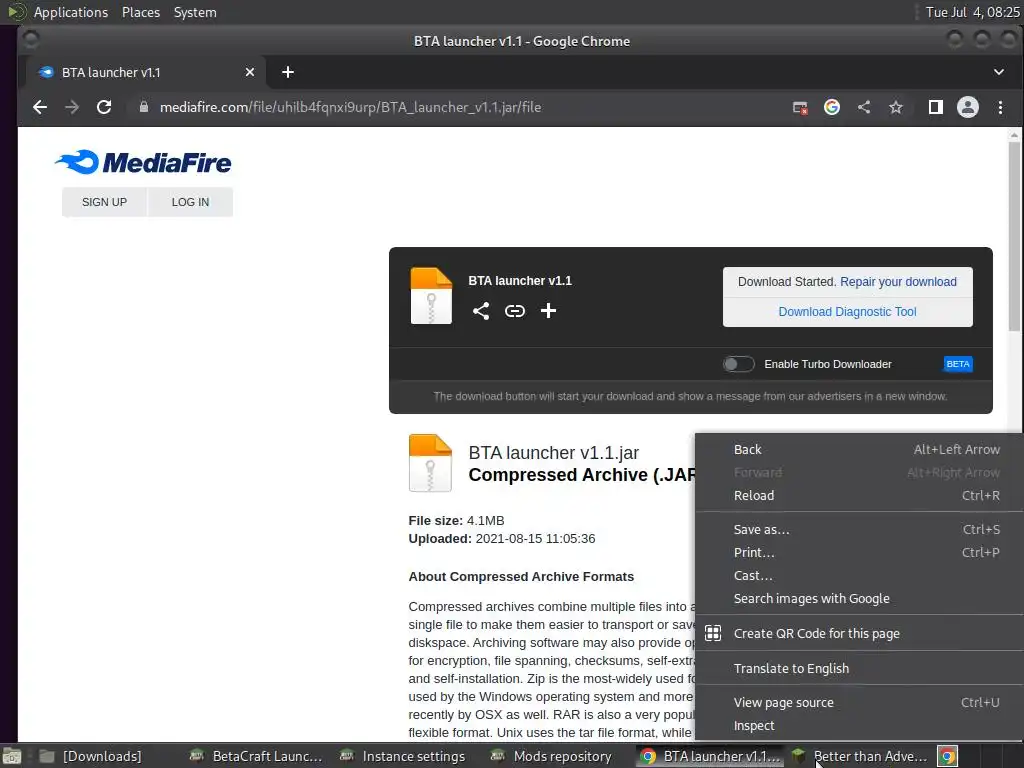The height and width of the screenshot is (768, 1024).
Task: Choose Save as… in context menu
Action: coord(859,530)
